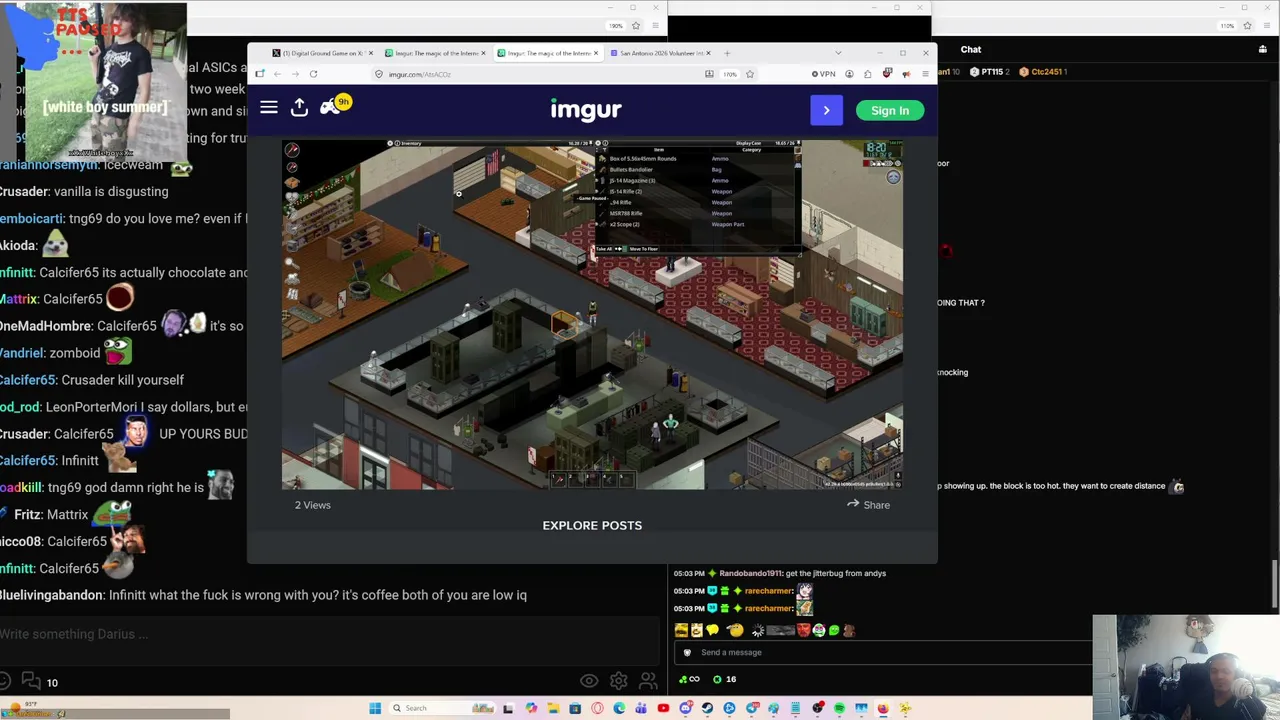The image size is (1280, 720).
Task: Open the gear settings below left chat
Action: (619, 682)
